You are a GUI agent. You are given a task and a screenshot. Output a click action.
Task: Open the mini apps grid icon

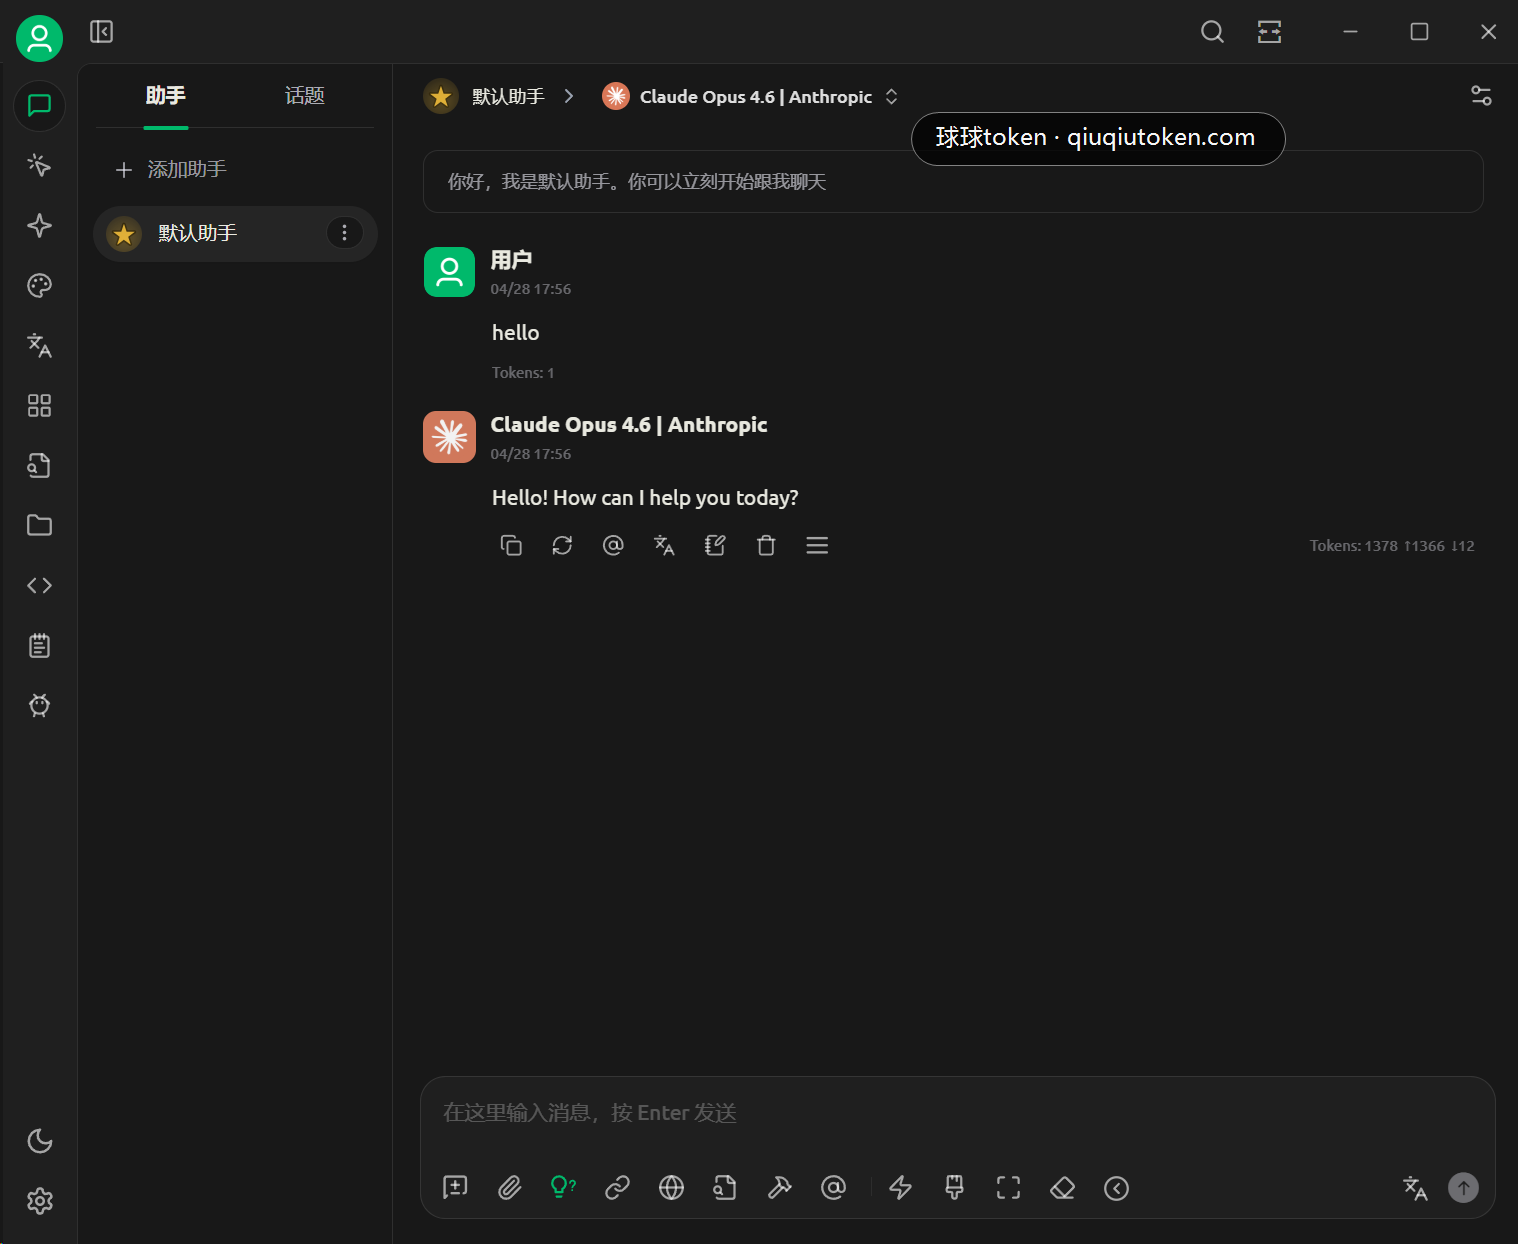(x=39, y=405)
